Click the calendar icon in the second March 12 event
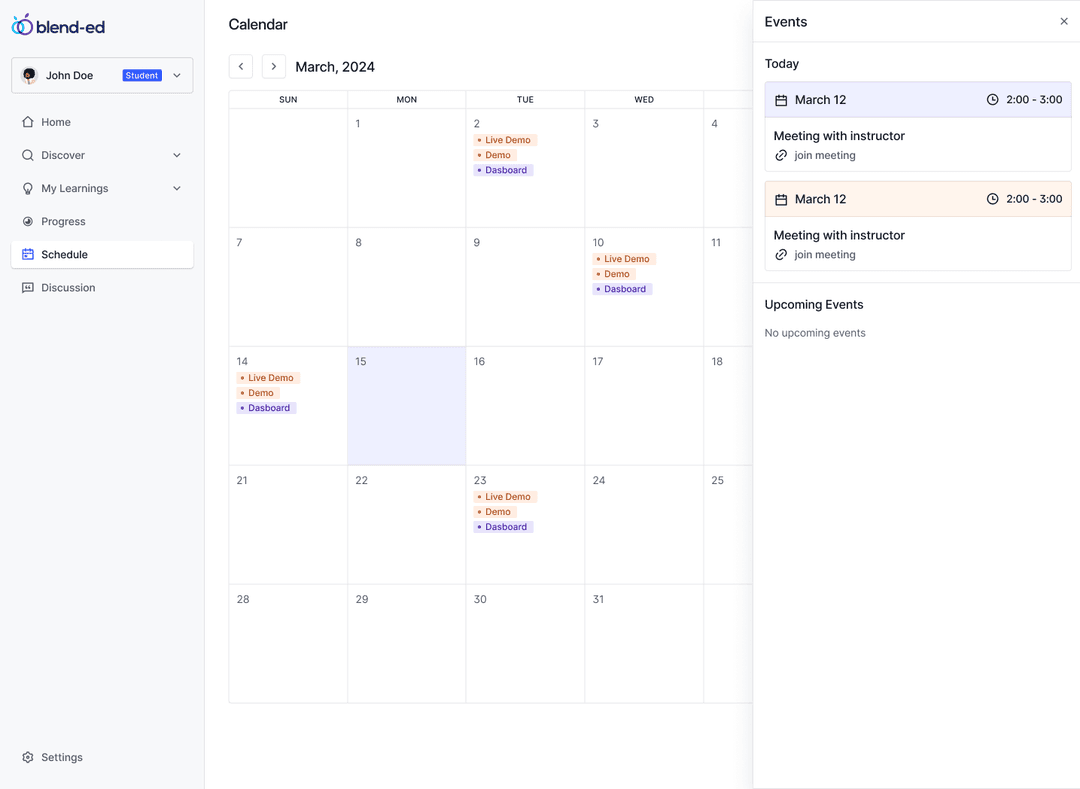This screenshot has width=1080, height=789. click(x=781, y=199)
